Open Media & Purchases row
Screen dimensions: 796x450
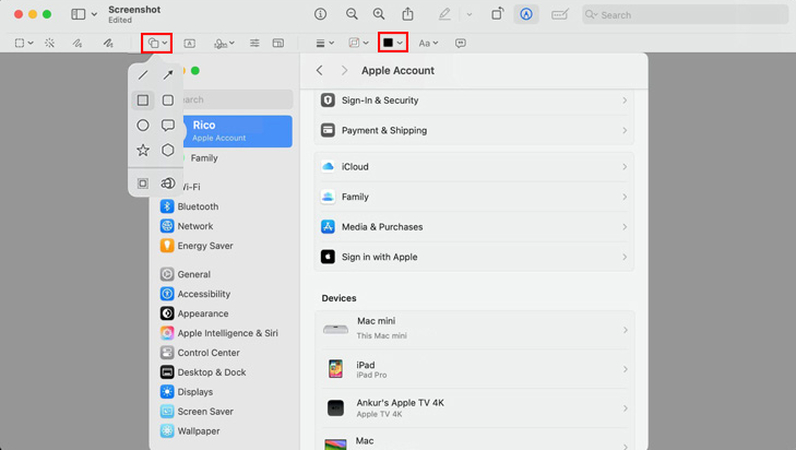pyautogui.click(x=474, y=227)
